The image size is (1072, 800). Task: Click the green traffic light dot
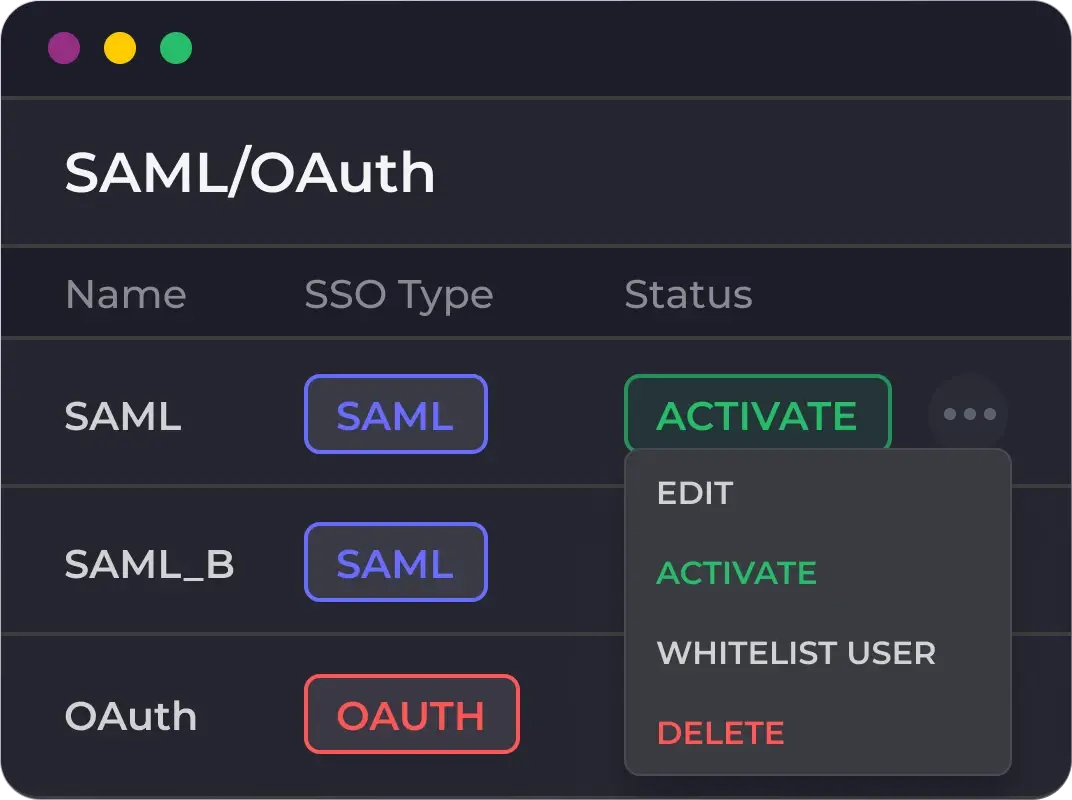tap(176, 47)
